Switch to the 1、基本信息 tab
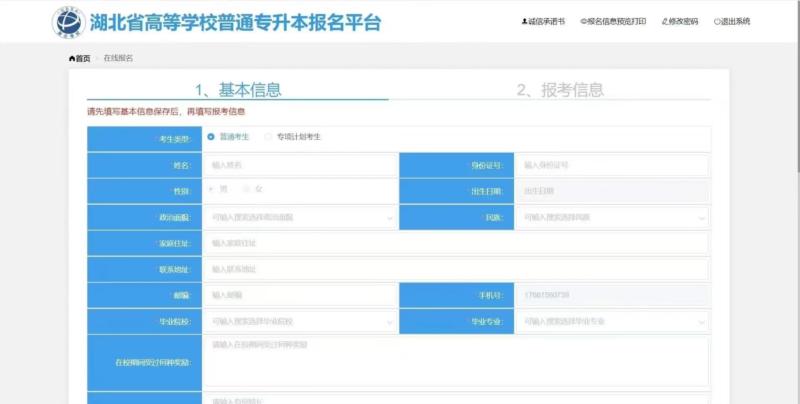 click(238, 90)
